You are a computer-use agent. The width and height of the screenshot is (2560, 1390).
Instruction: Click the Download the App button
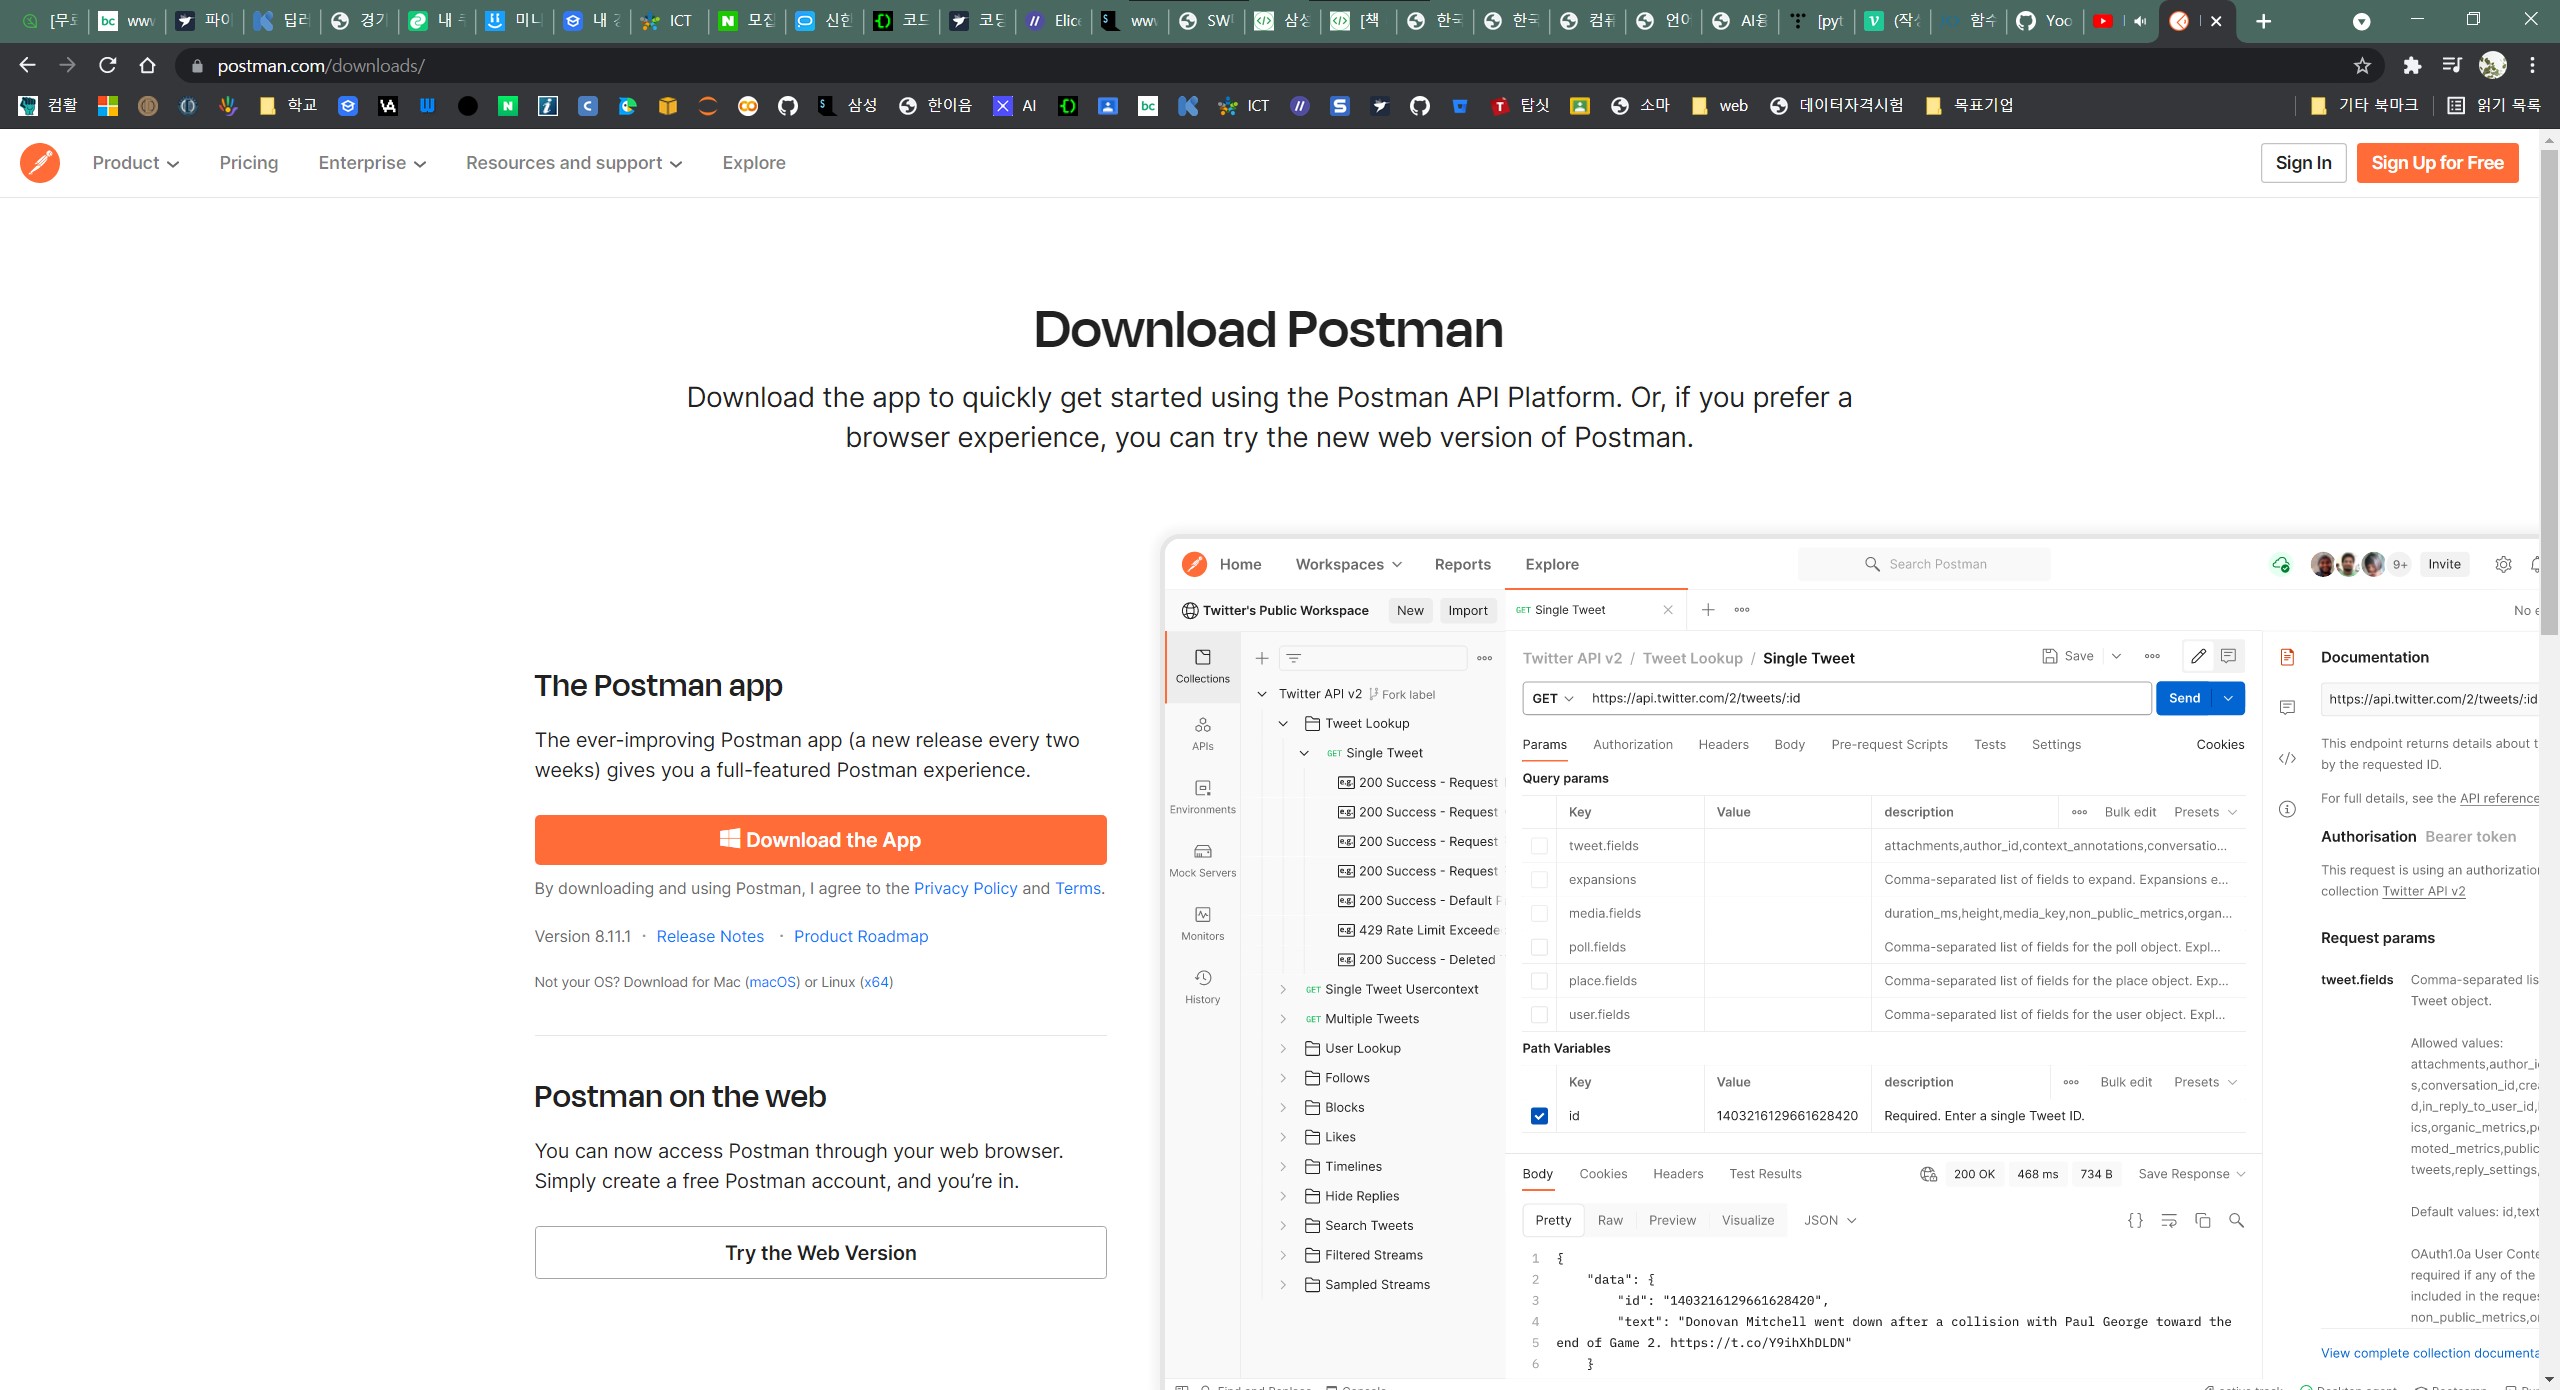coord(820,840)
